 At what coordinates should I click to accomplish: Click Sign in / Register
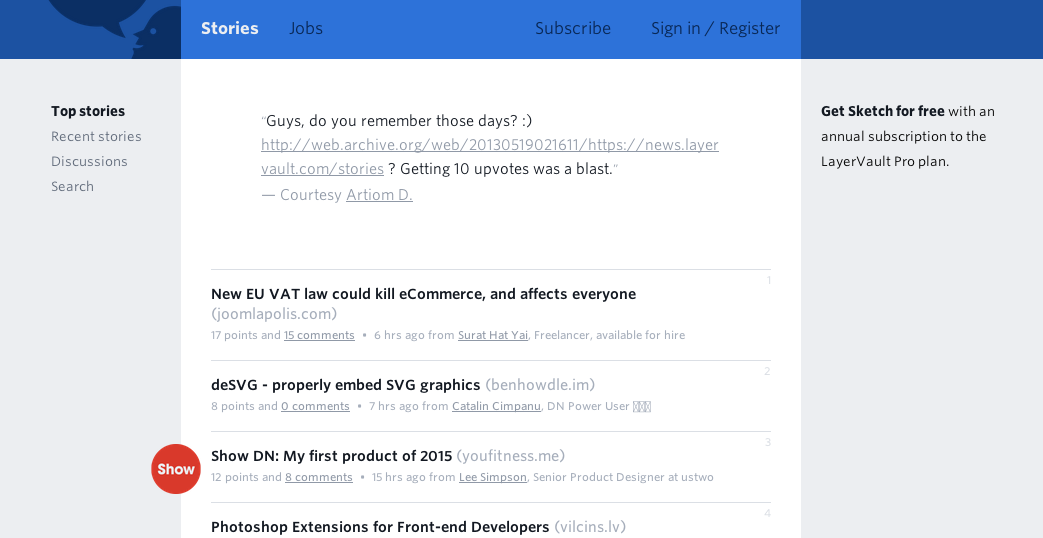[x=715, y=28]
